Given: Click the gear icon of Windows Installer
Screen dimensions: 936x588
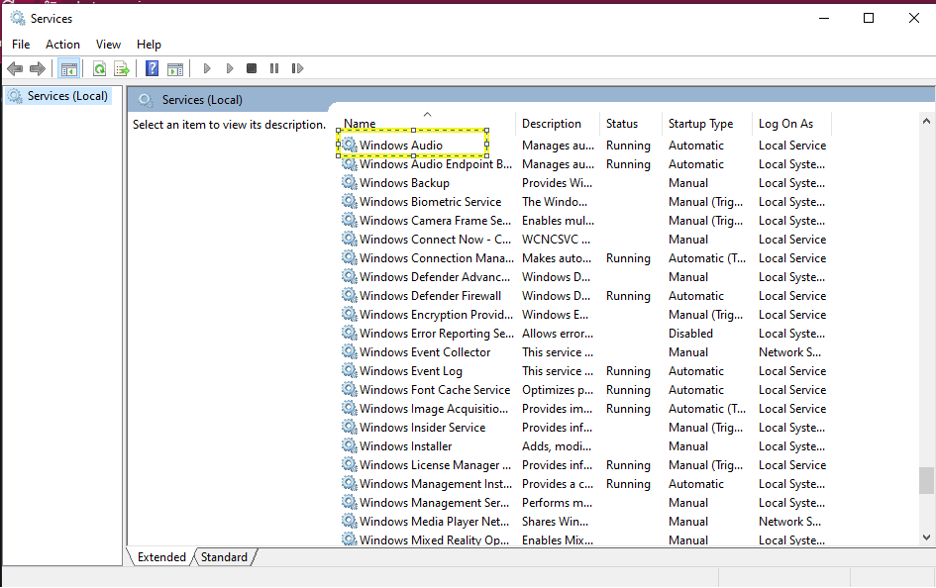Looking at the screenshot, I should (x=349, y=445).
